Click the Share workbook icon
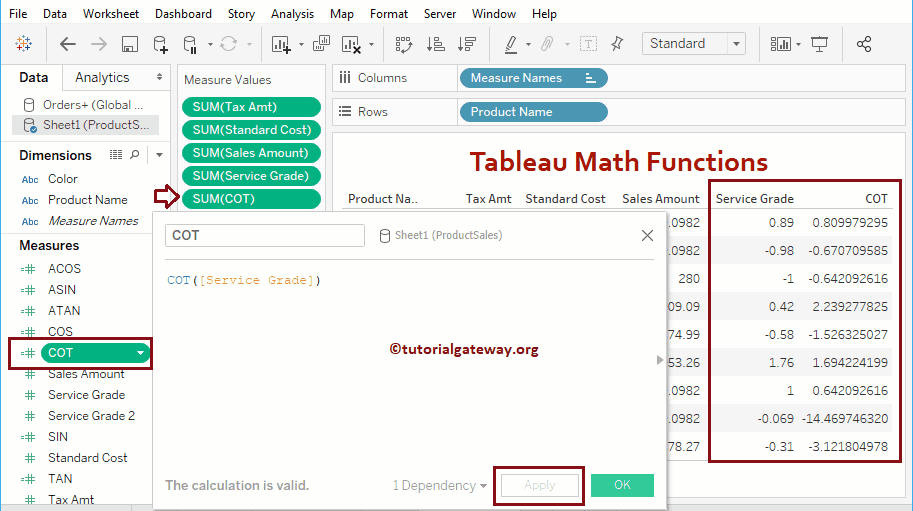913x511 pixels. [864, 44]
